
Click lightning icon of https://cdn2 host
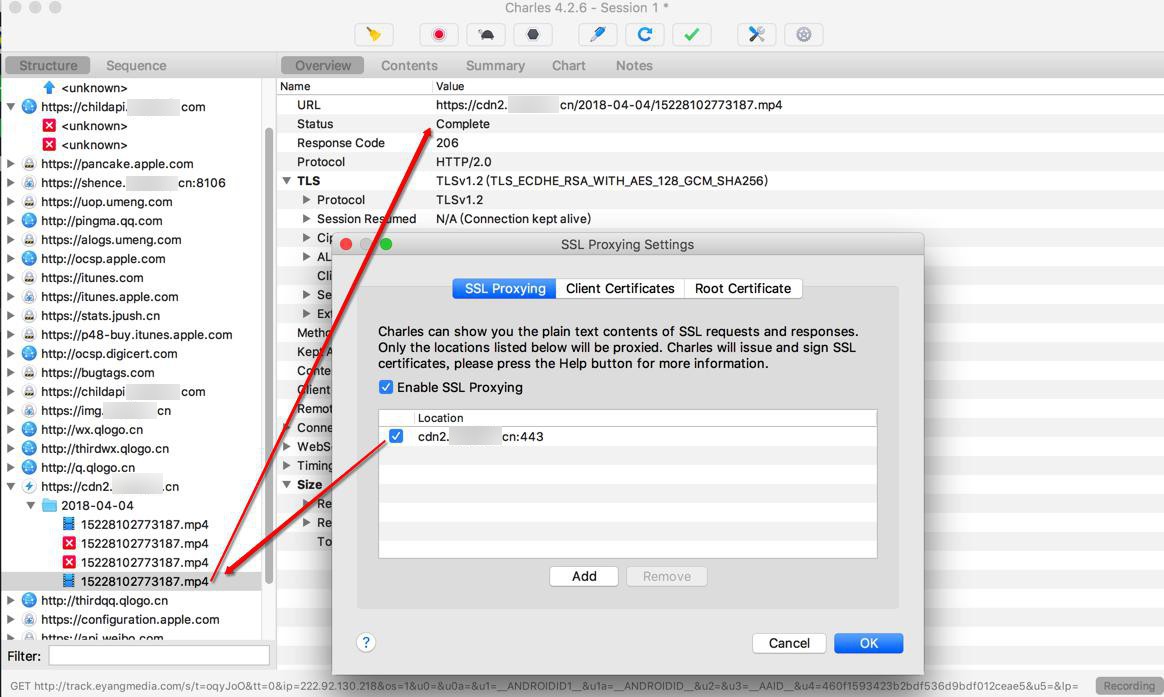pyautogui.click(x=29, y=486)
